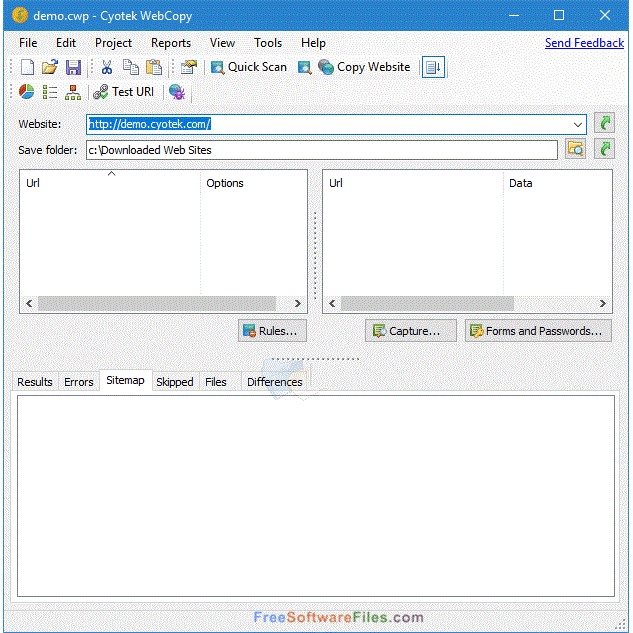Screen dimensions: 633x633
Task: Click the New project icon
Action: (27, 67)
